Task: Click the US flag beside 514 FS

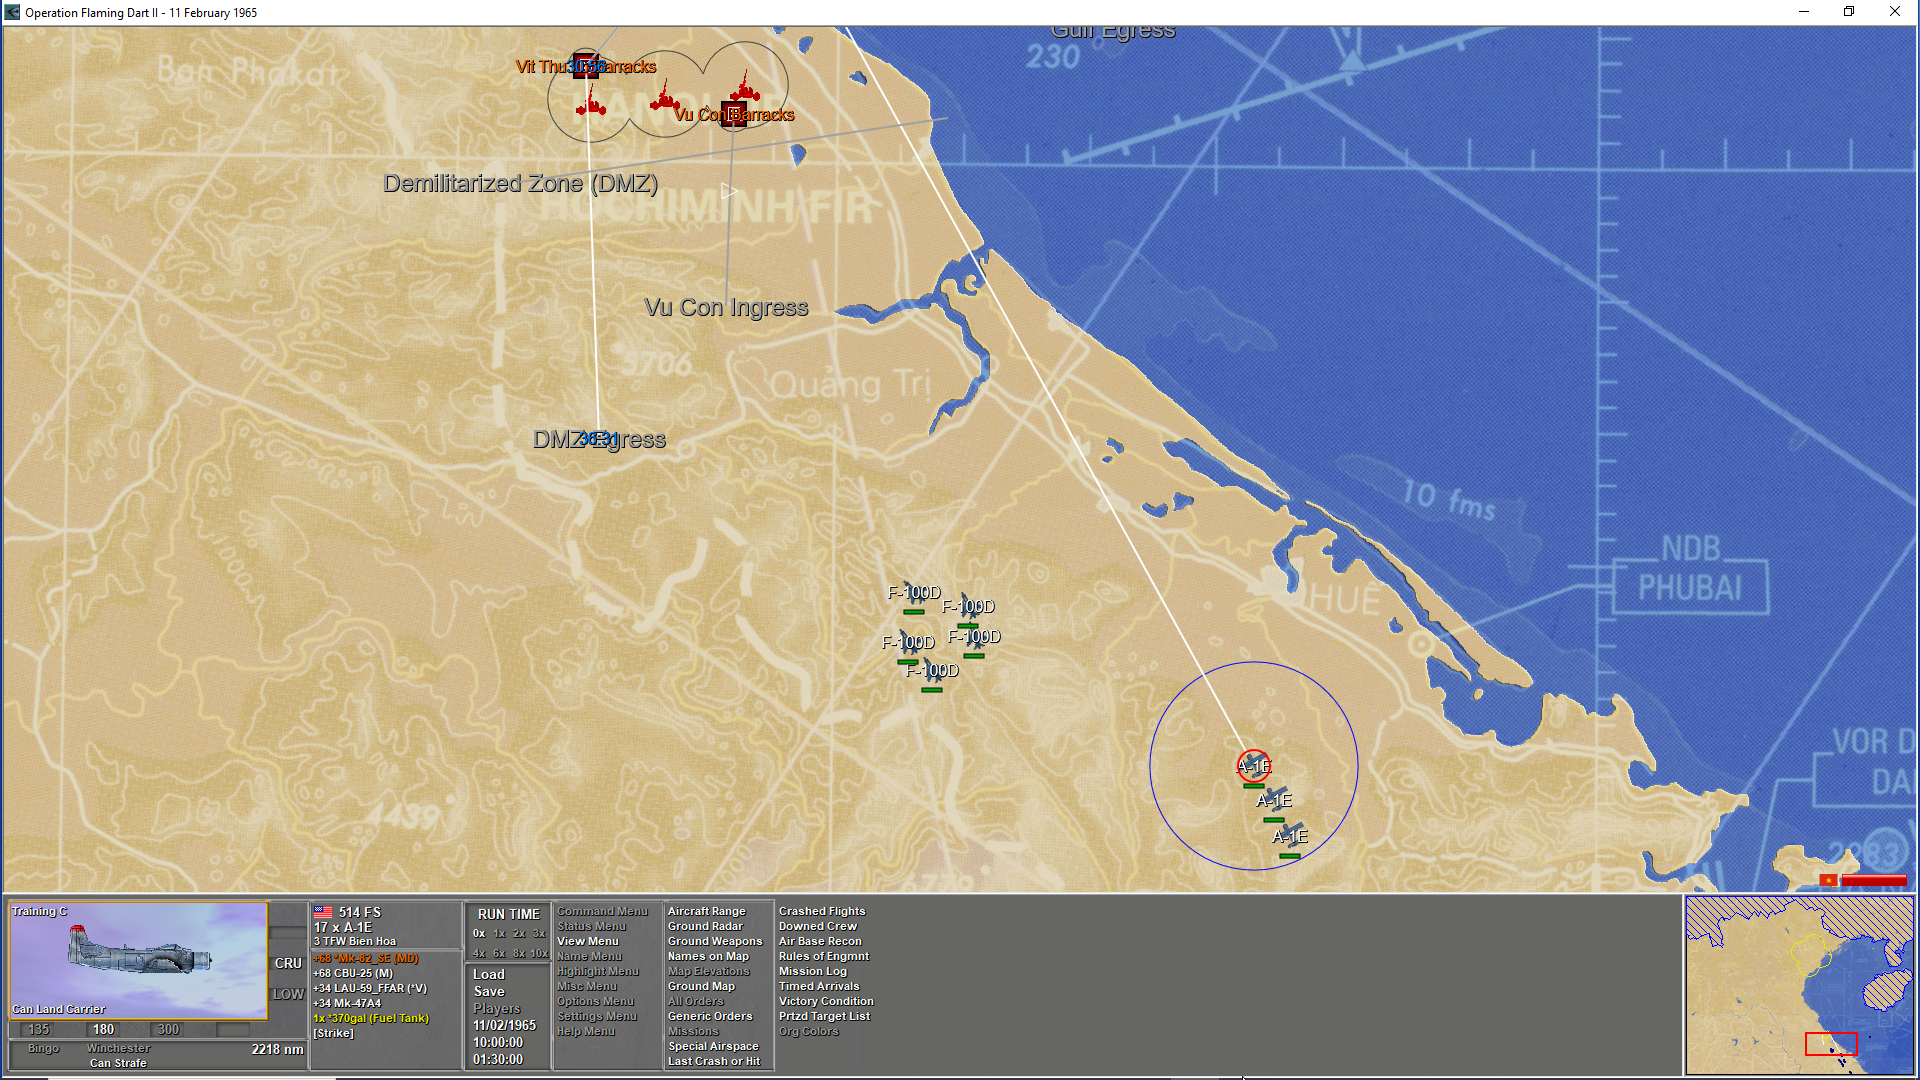Action: tap(323, 912)
